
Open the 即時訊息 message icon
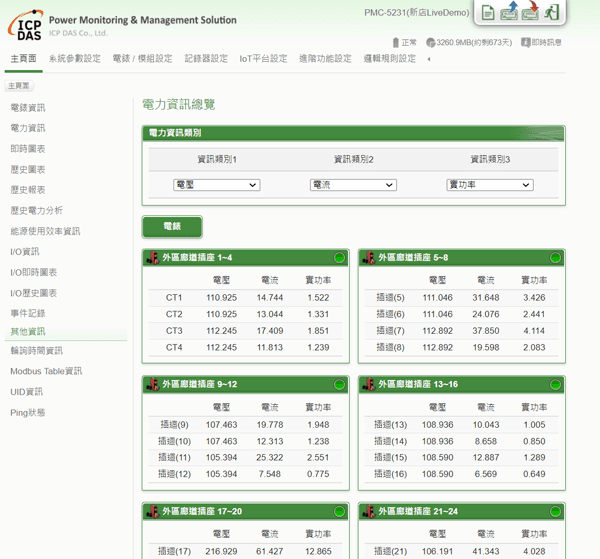[x=526, y=42]
